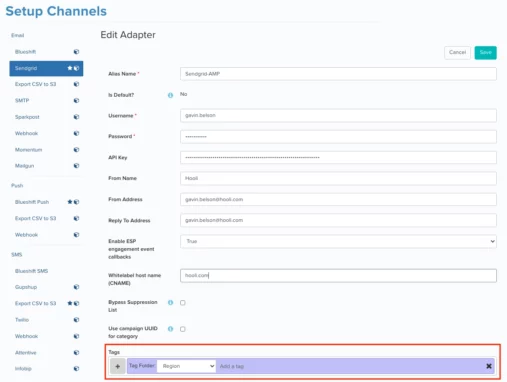Screen dimensions: 507x382
Task: Click the info icon next to Bypass Suppression List
Action: [x=170, y=303]
